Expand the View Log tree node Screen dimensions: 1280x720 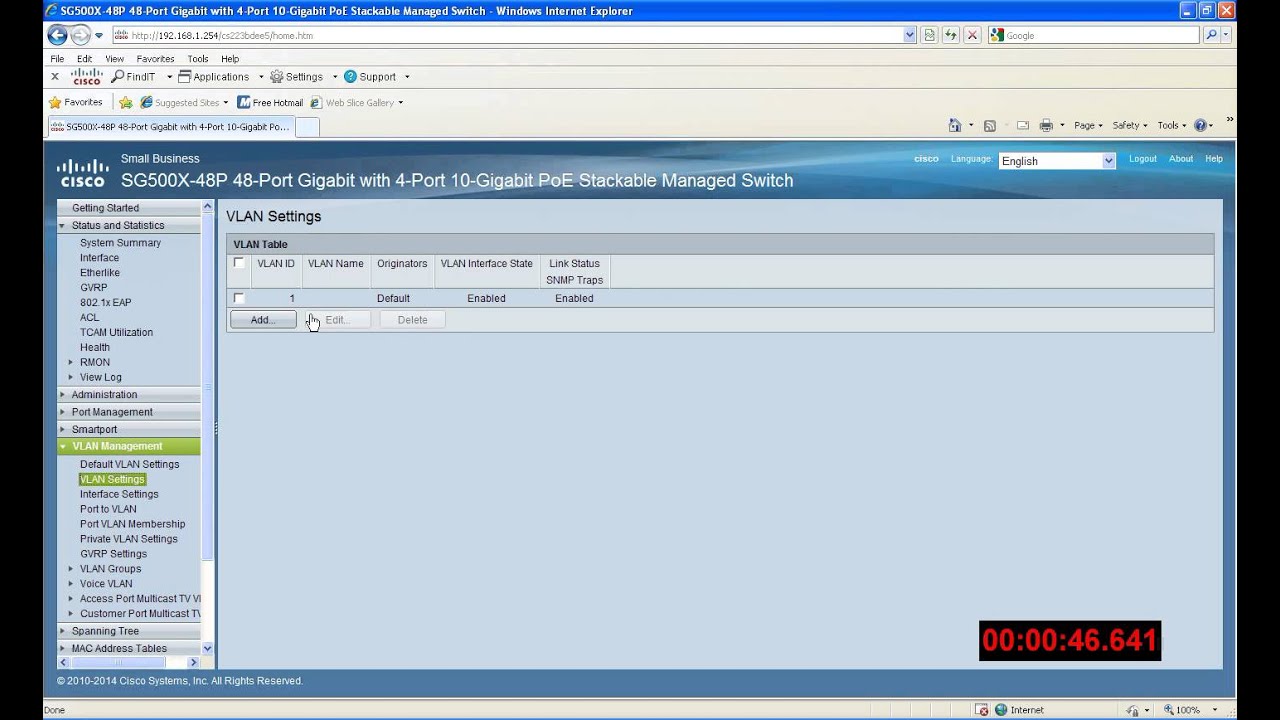(70, 377)
